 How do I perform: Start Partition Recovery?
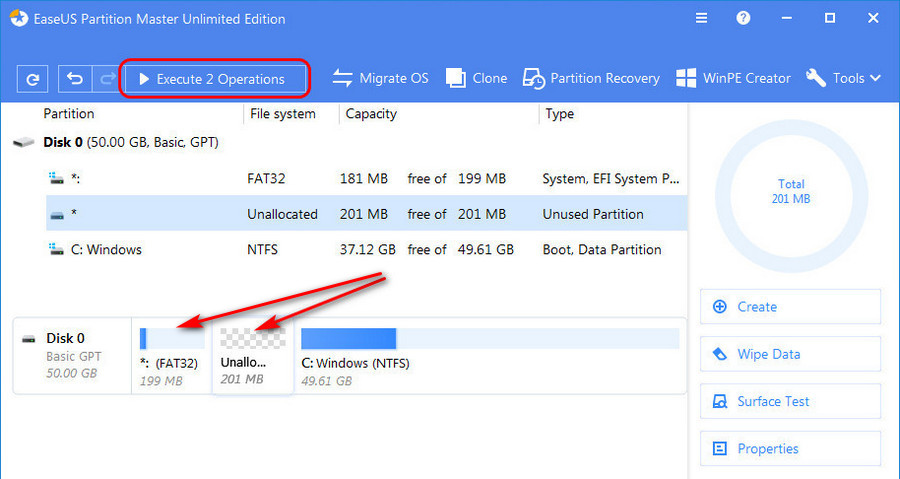[x=591, y=78]
